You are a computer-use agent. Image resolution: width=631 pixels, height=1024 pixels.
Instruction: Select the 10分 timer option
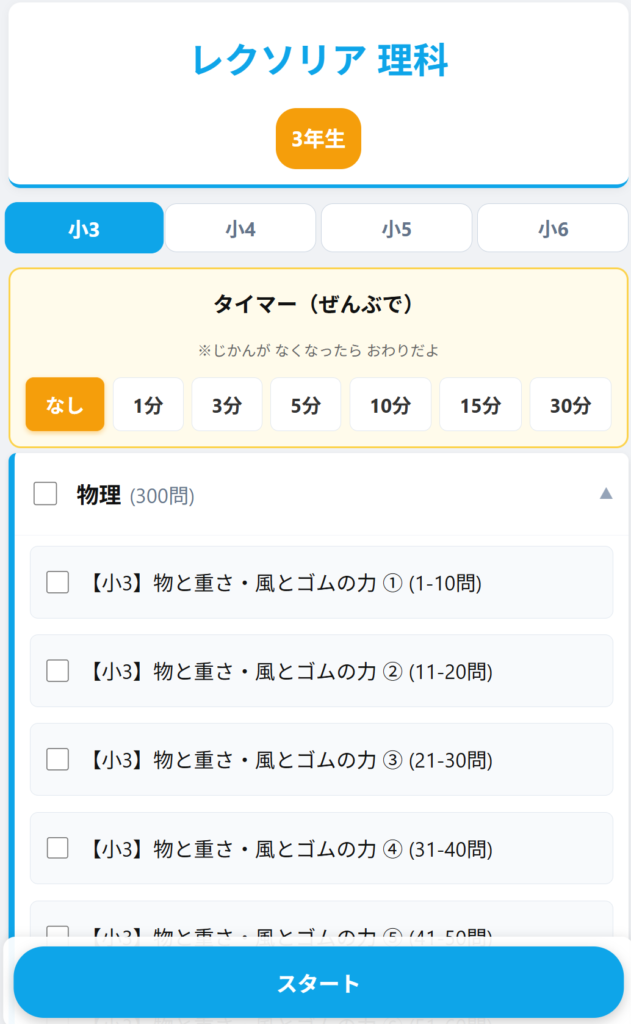click(x=390, y=405)
